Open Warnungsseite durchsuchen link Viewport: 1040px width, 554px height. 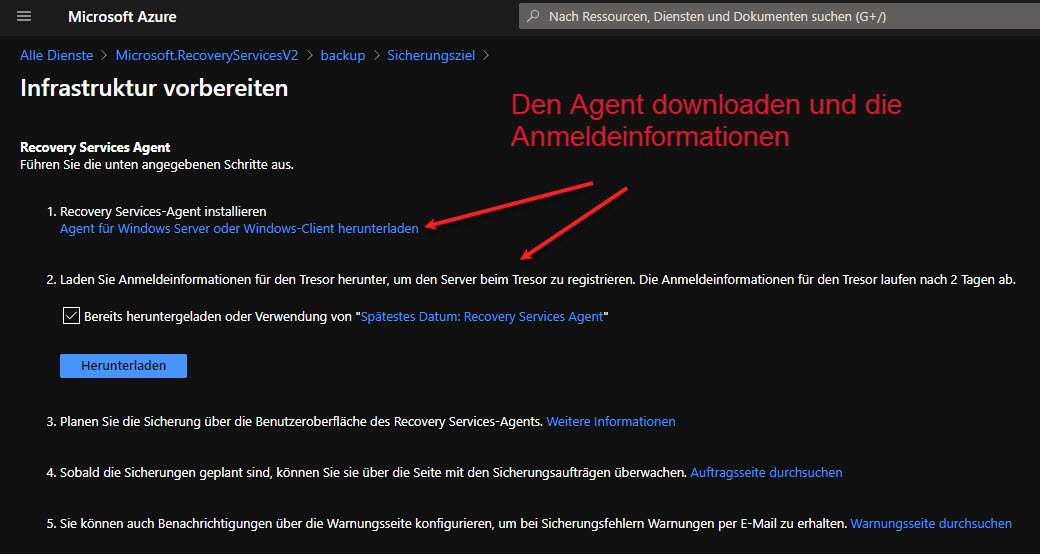(931, 523)
